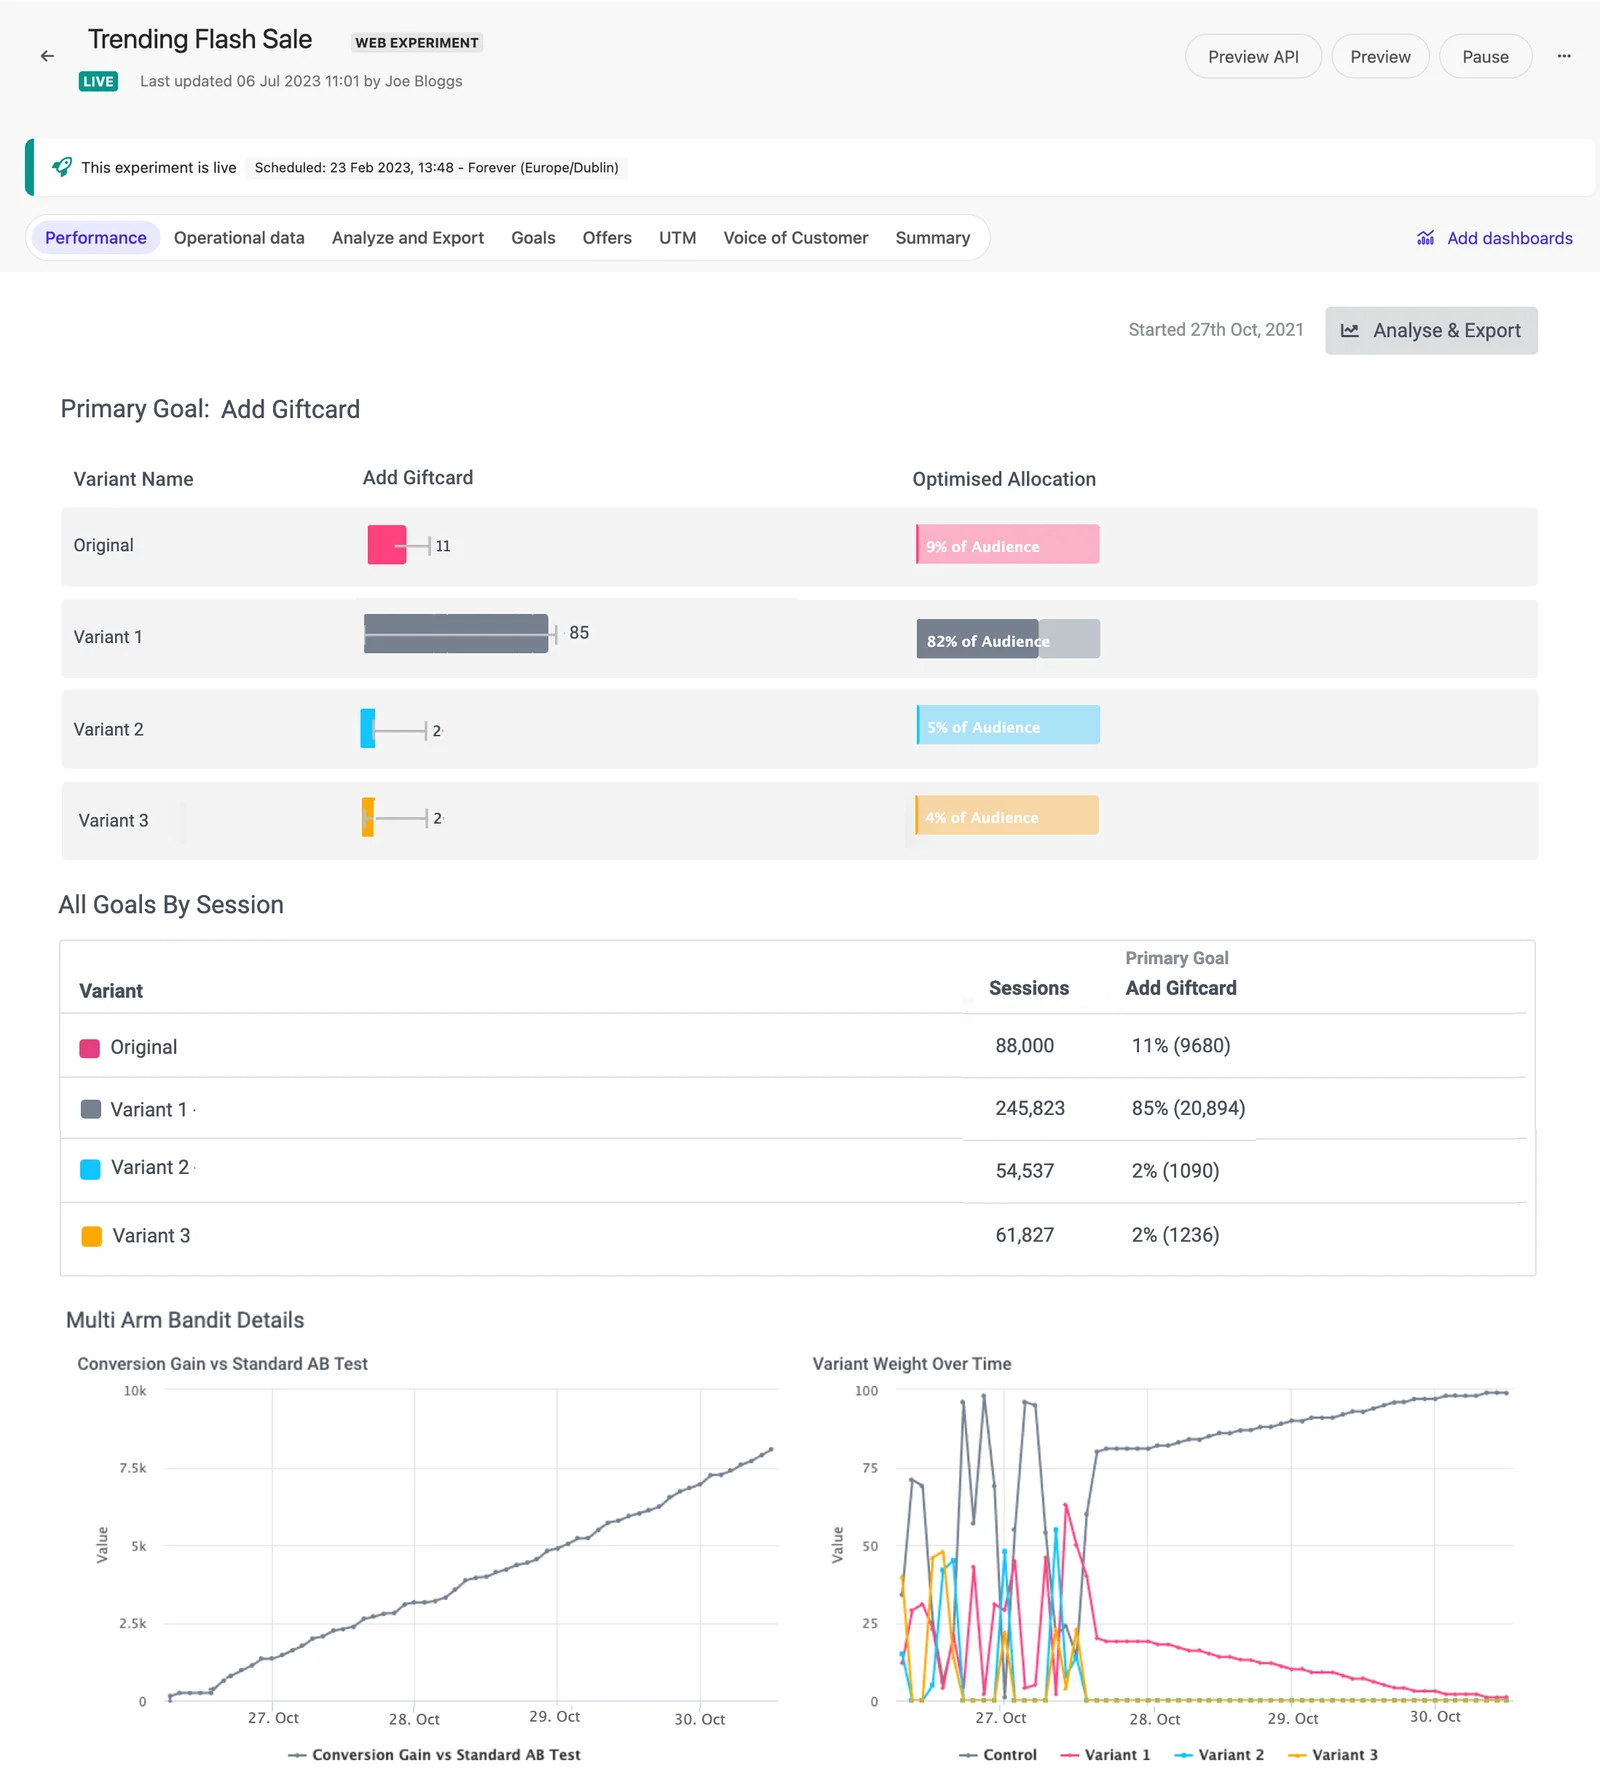1600x1785 pixels.
Task: Click the chart icon in Analyse & Export
Action: click(x=1349, y=331)
